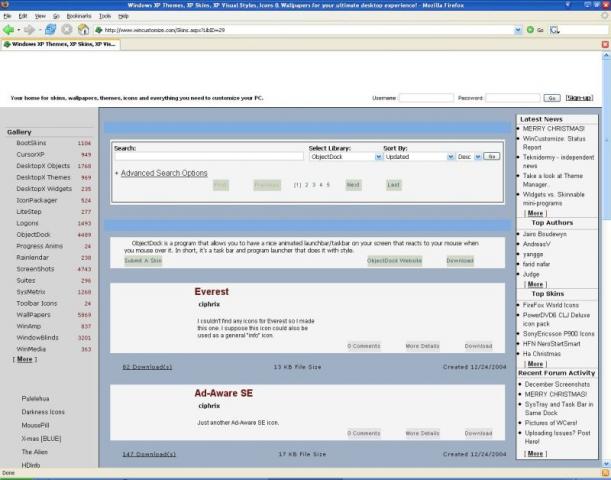The height and width of the screenshot is (480, 611).
Task: Click the search engine icon in toolbar
Action: [554, 30]
